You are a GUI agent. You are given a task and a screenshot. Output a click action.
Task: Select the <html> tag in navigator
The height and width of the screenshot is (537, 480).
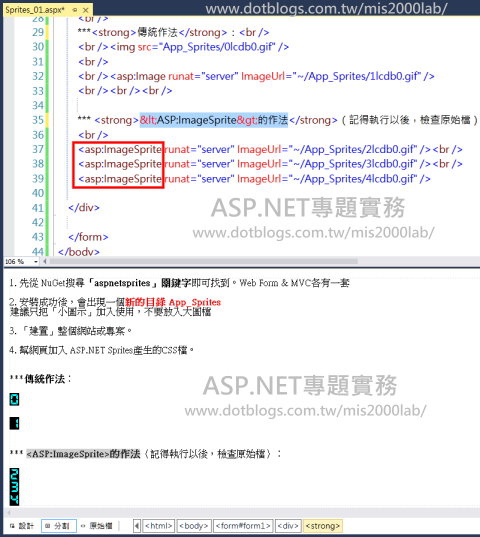coord(159,526)
